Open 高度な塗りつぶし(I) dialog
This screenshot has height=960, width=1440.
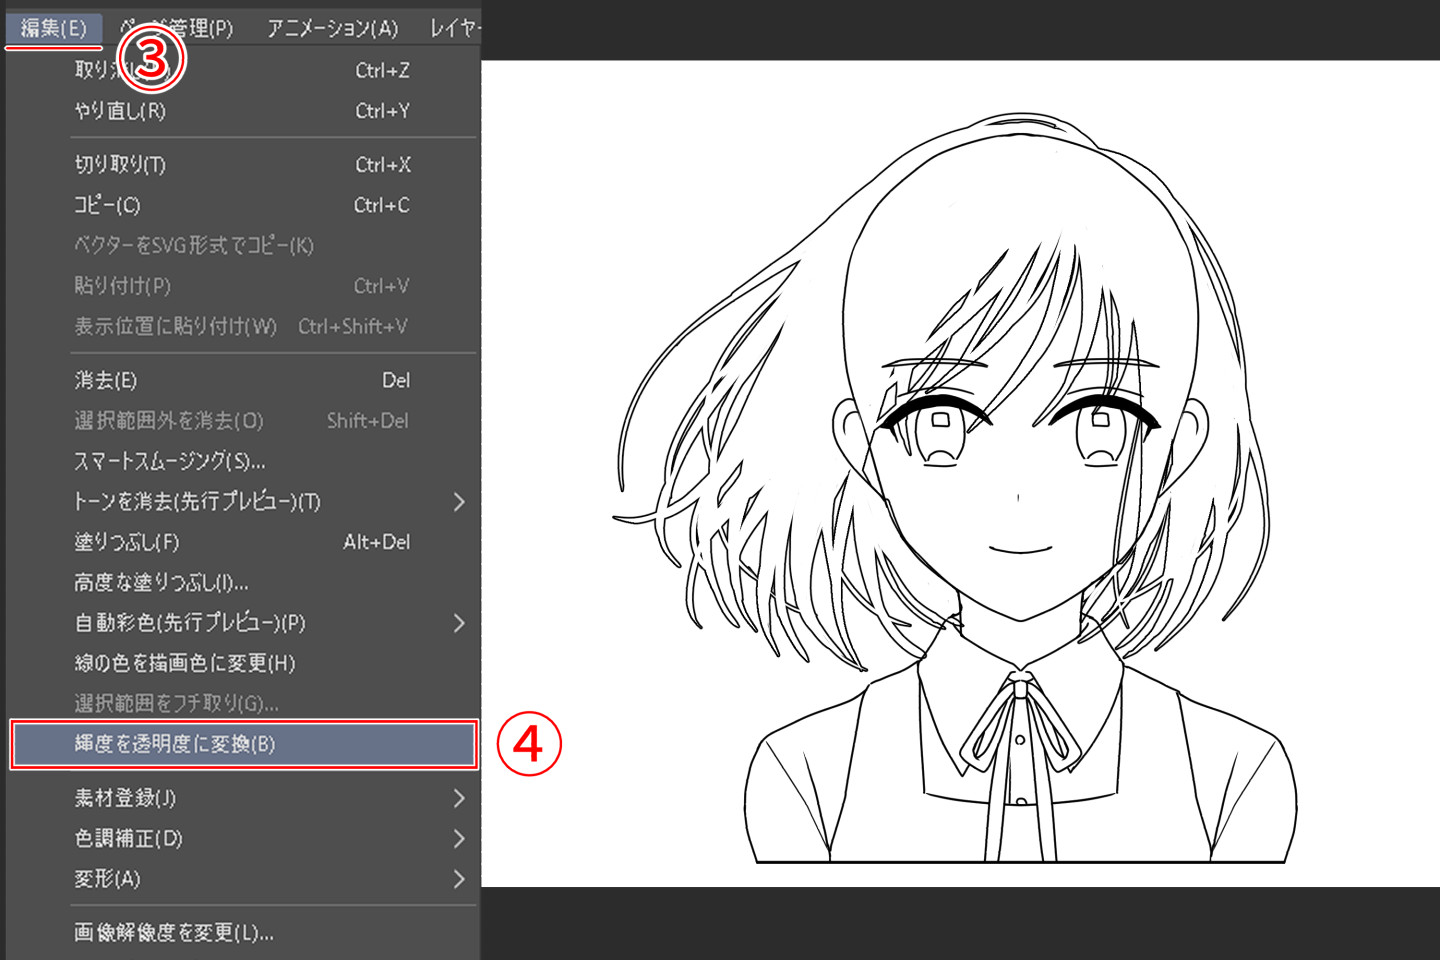pos(161,582)
